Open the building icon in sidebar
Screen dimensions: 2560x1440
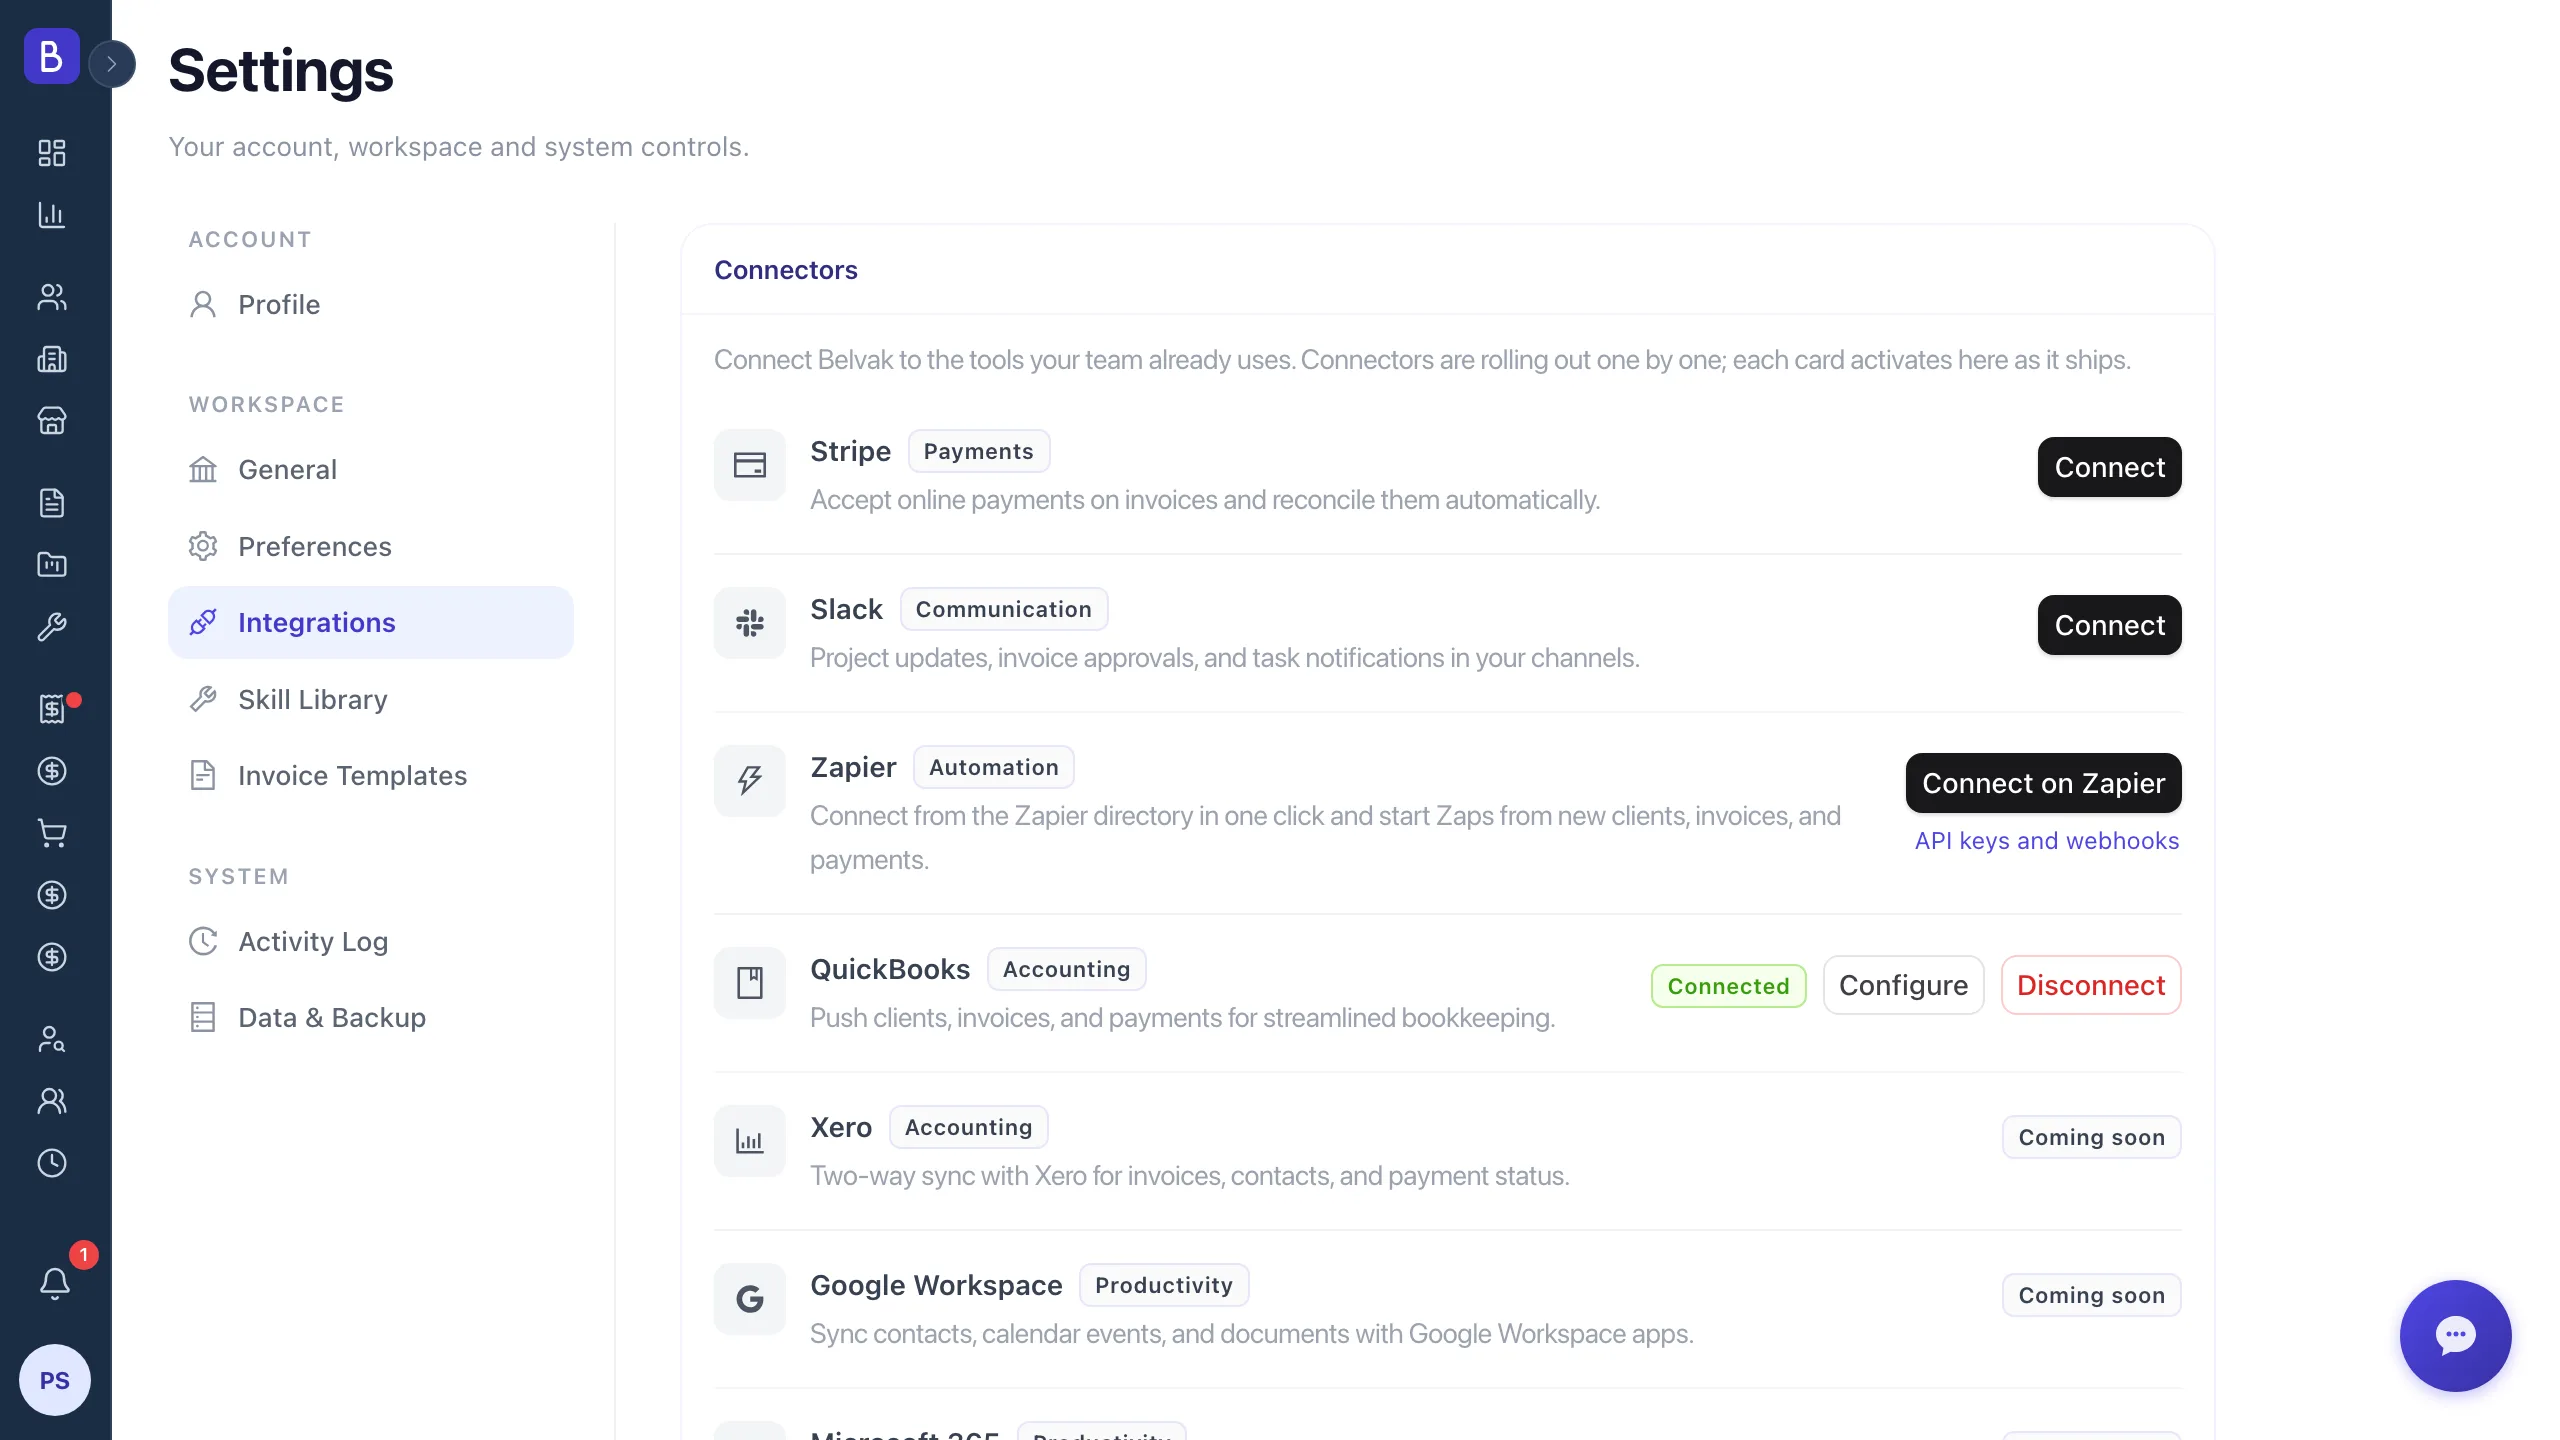[52, 359]
